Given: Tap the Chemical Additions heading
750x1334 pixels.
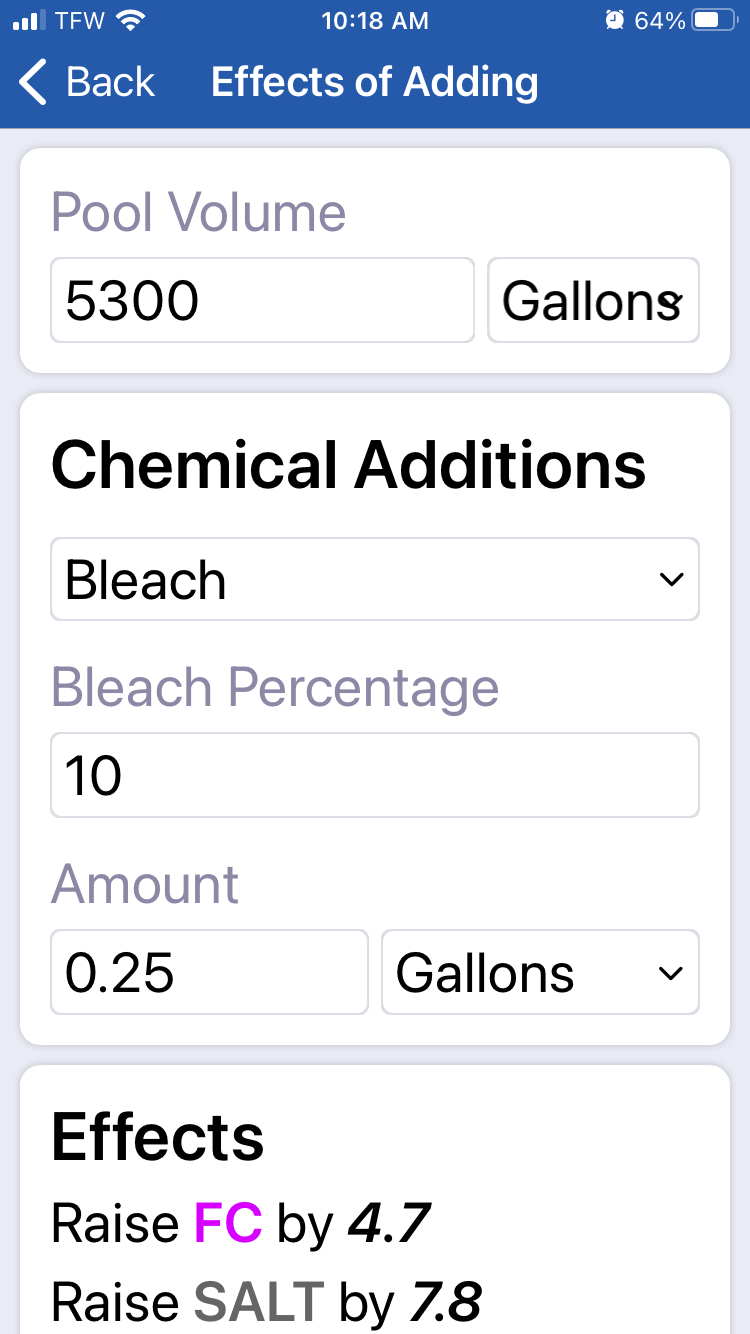Looking at the screenshot, I should [x=349, y=465].
